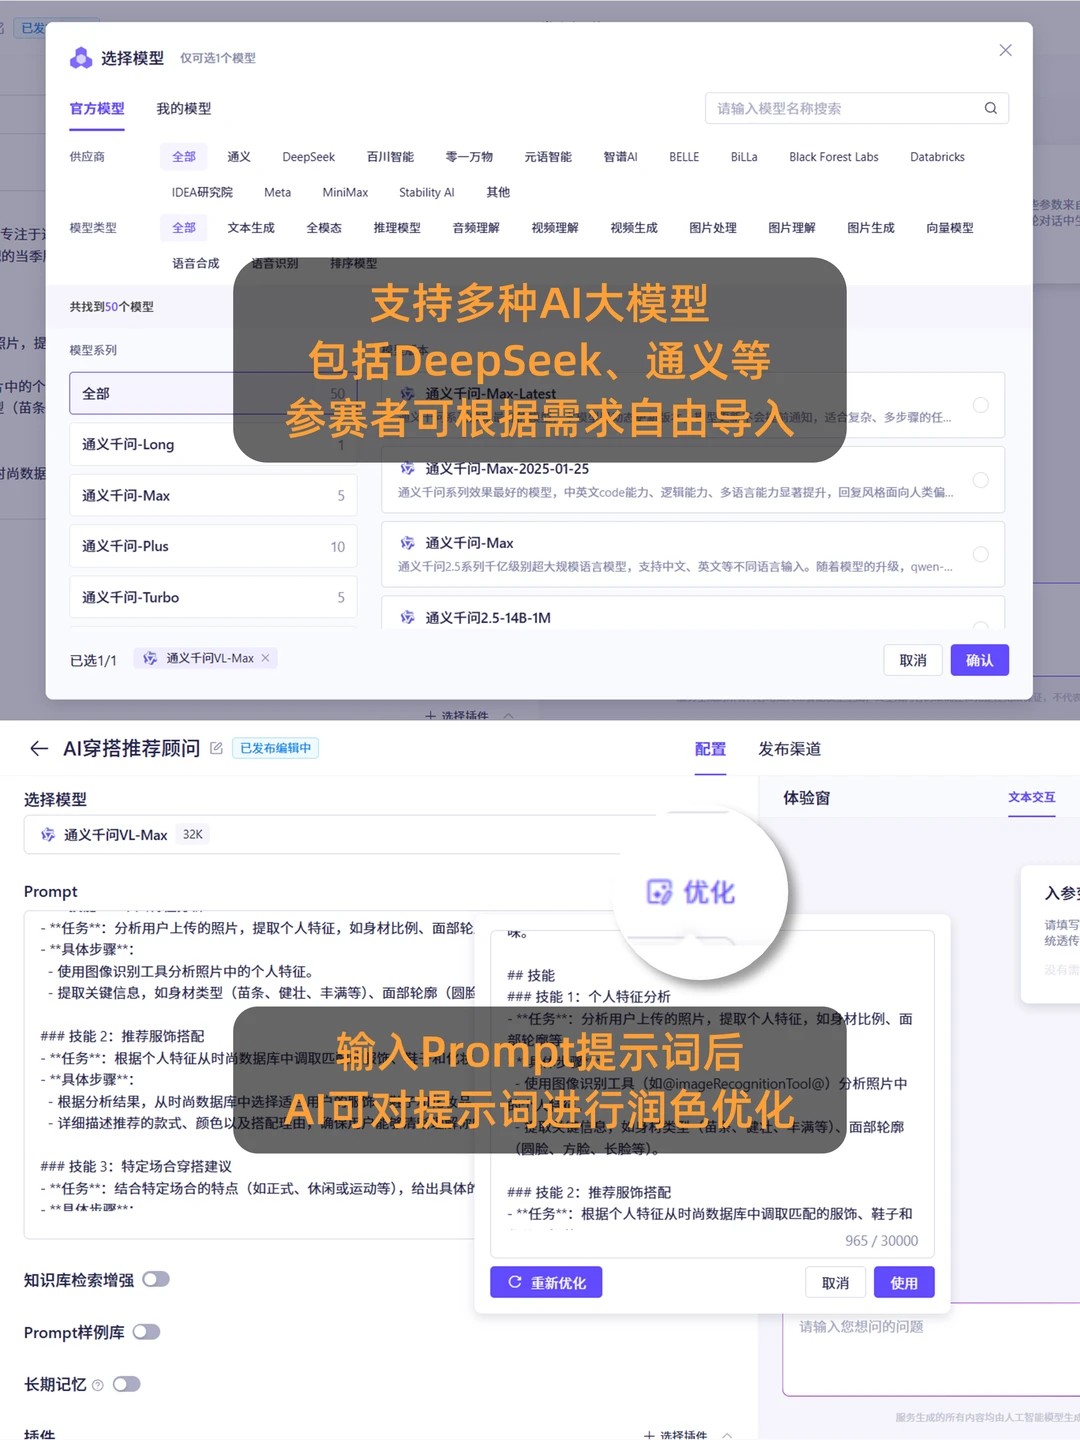Click 使用 to apply optimized prompt

904,1283
